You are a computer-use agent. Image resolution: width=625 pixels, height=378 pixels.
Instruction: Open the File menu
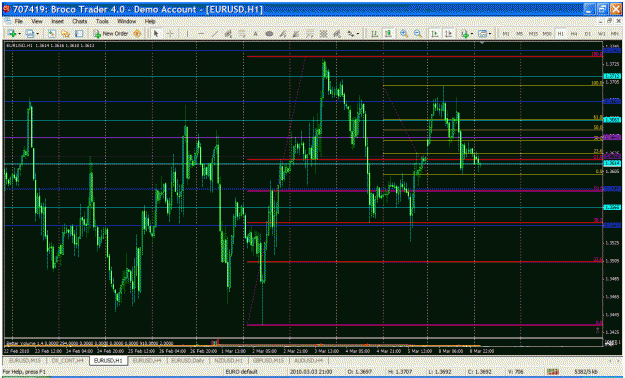[19, 21]
